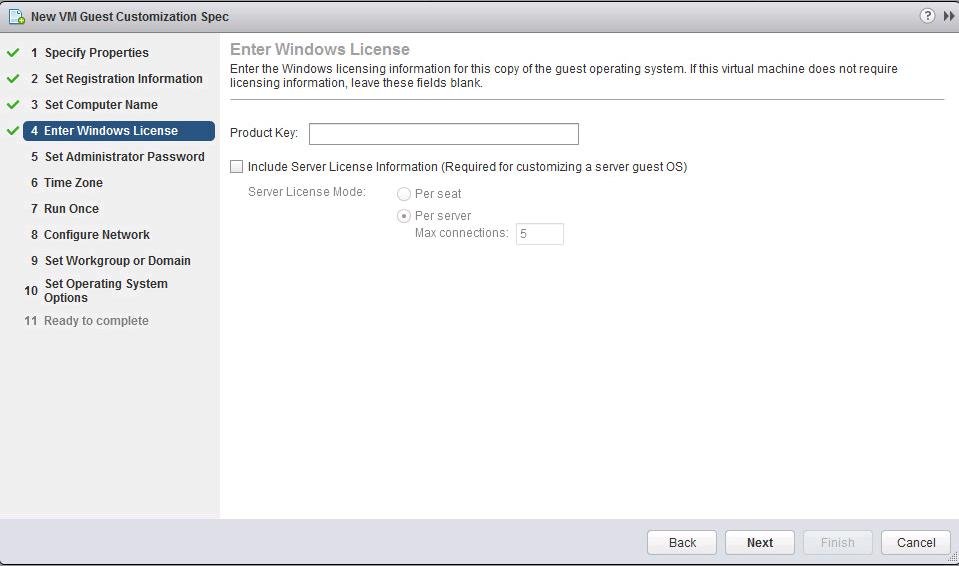Click the checkmark icon next to Set Computer Name
This screenshot has height=566, width=959.
[x=13, y=105]
